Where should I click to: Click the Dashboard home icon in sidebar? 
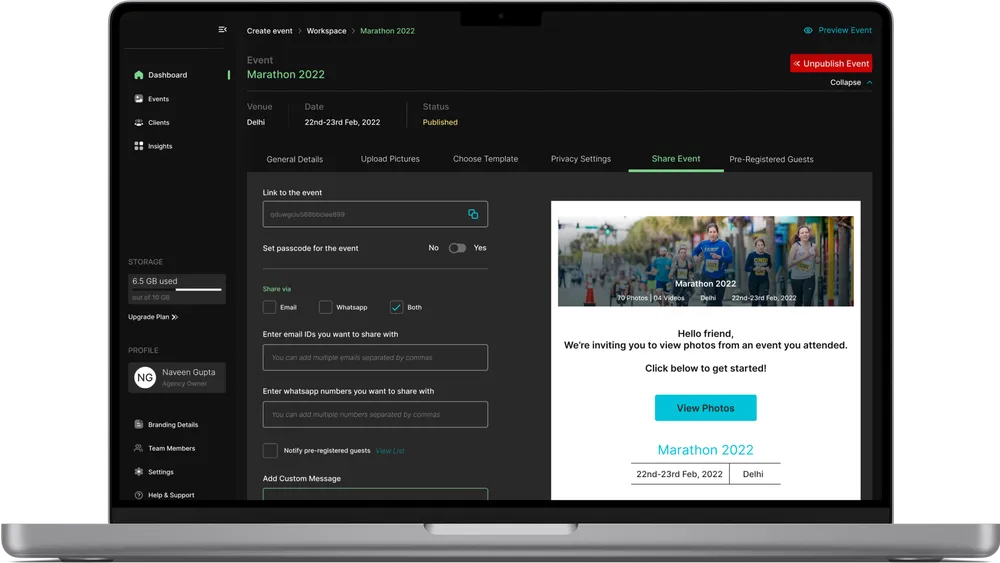point(139,75)
